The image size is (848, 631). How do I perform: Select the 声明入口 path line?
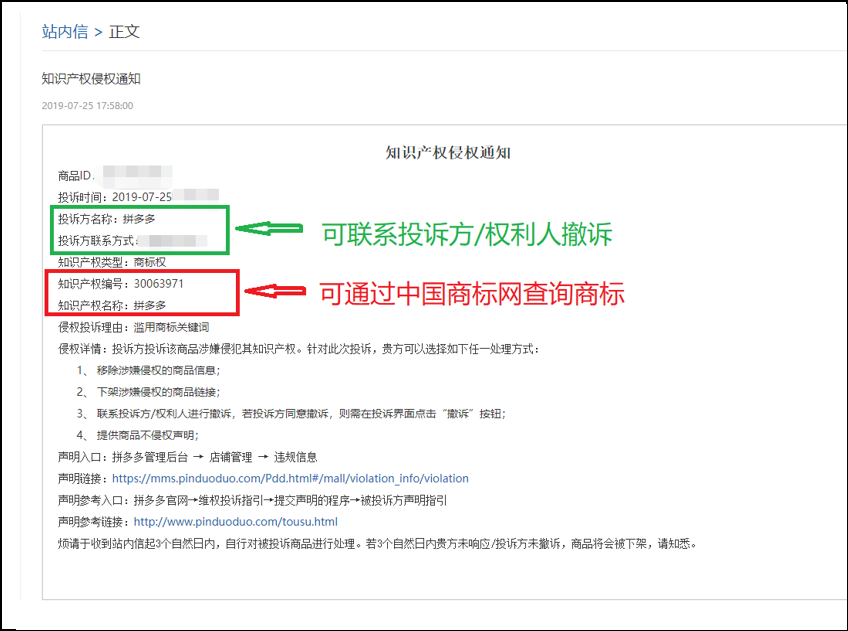point(188,457)
